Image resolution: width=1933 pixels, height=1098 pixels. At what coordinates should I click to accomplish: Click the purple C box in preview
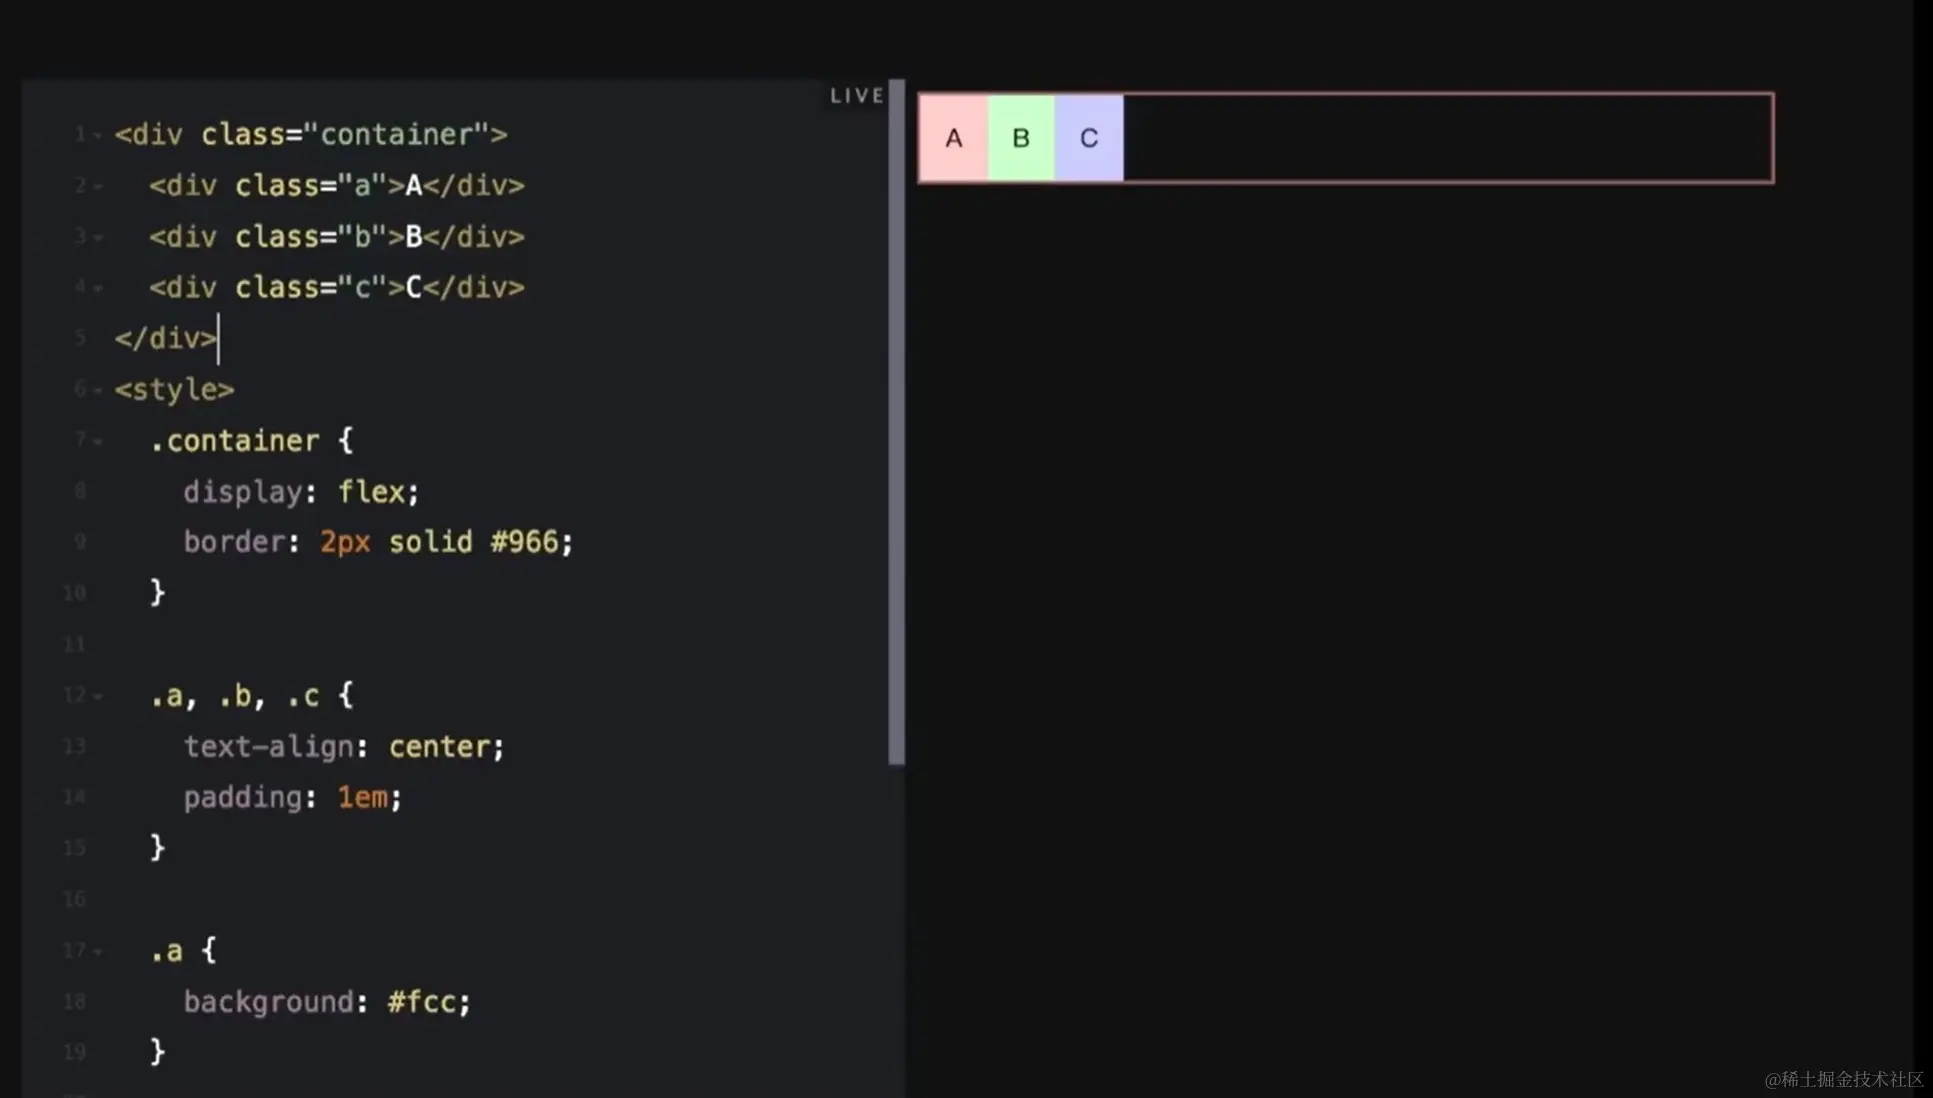(x=1089, y=138)
